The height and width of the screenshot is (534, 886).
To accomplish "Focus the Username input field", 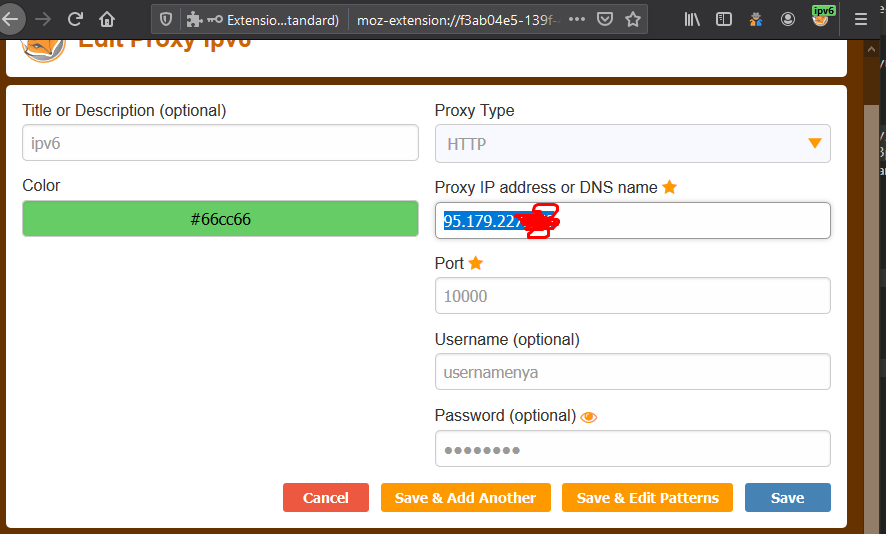I will (x=632, y=372).
